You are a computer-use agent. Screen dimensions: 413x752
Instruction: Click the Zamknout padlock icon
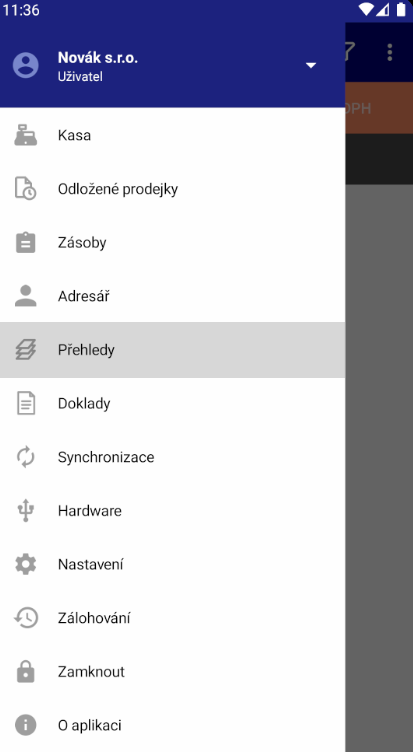tap(25, 671)
